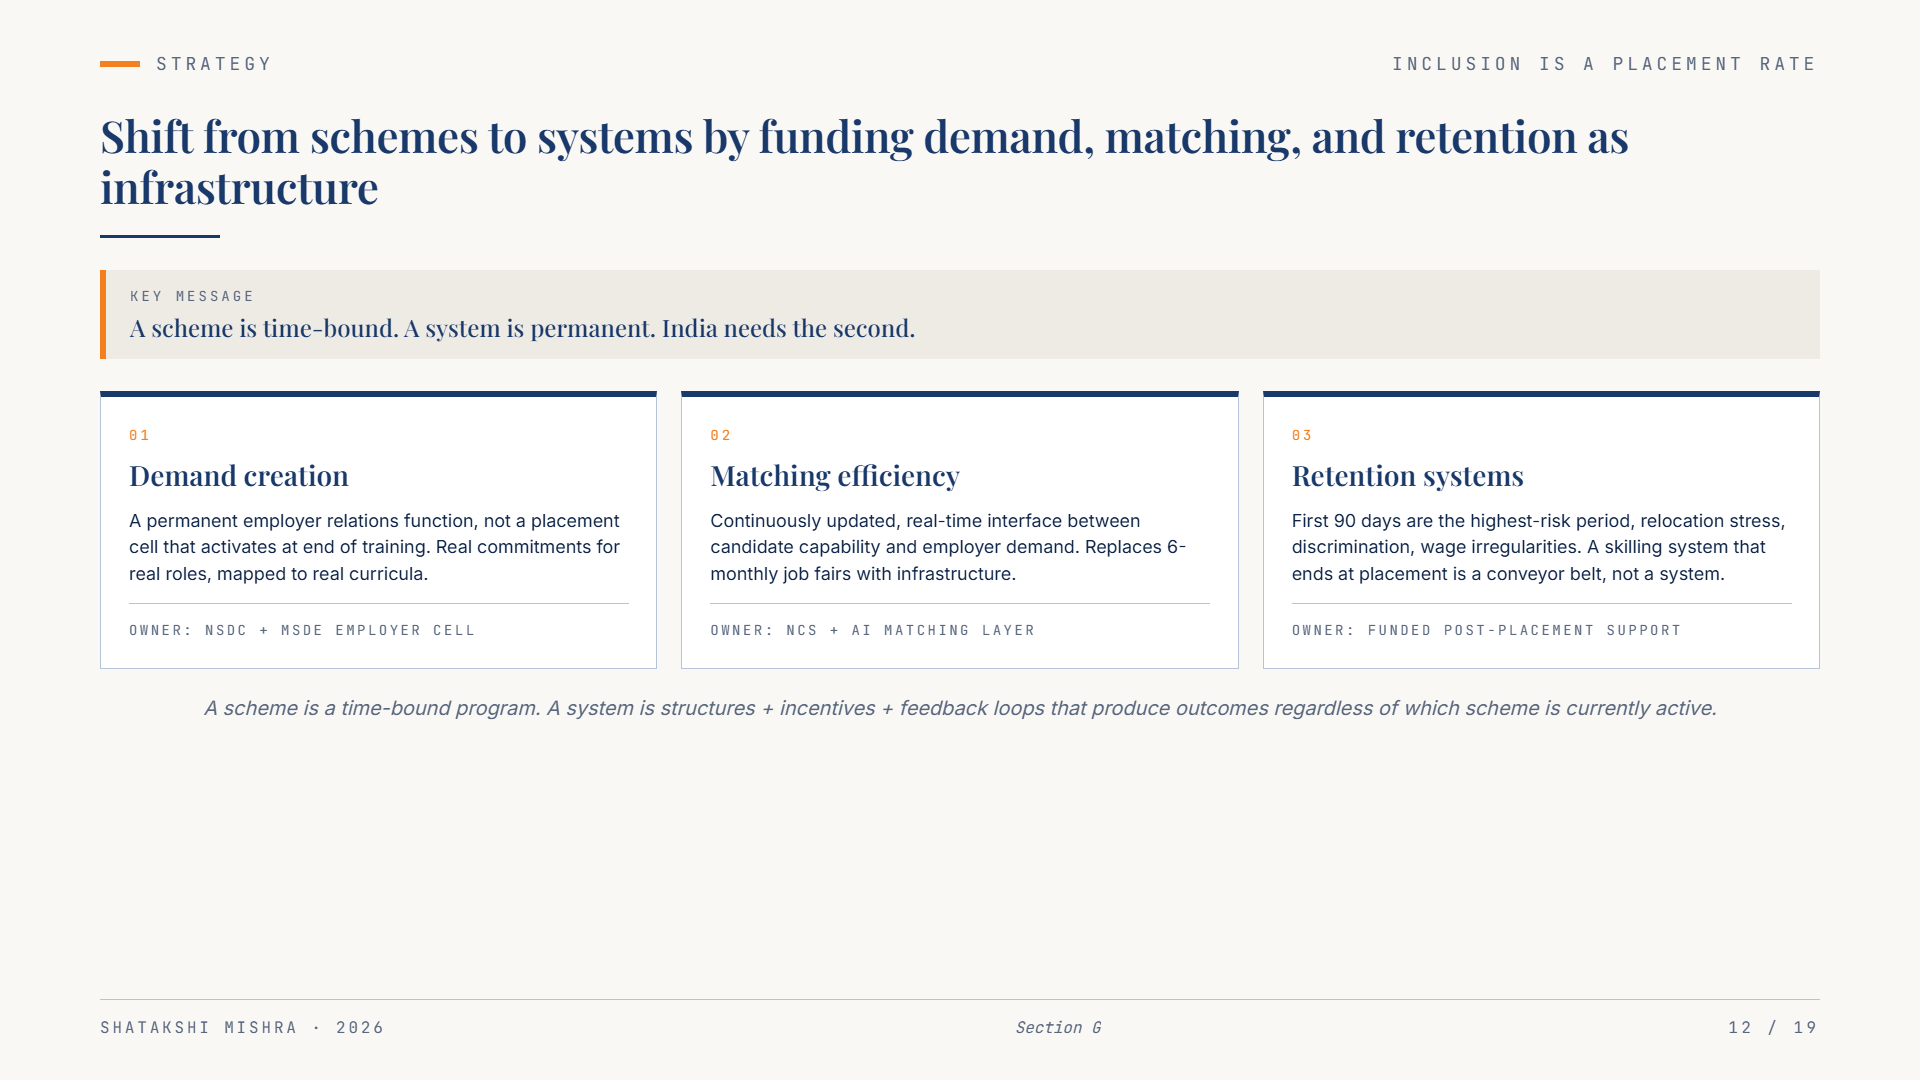Click the 'Section G' footer label
The height and width of the screenshot is (1080, 1920).
[x=1058, y=1028]
